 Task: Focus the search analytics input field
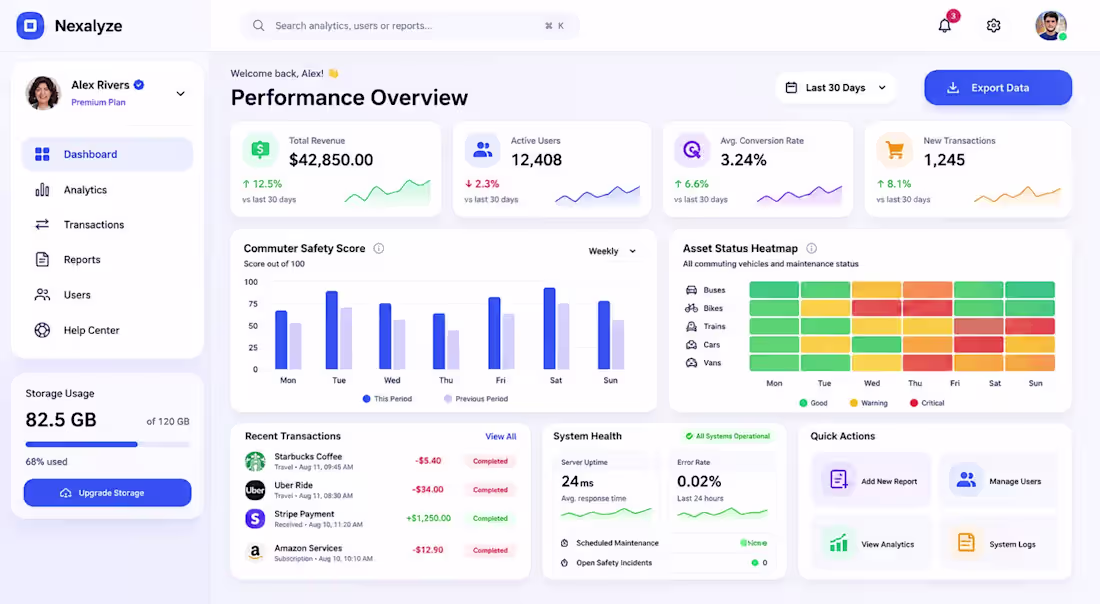pyautogui.click(x=410, y=26)
